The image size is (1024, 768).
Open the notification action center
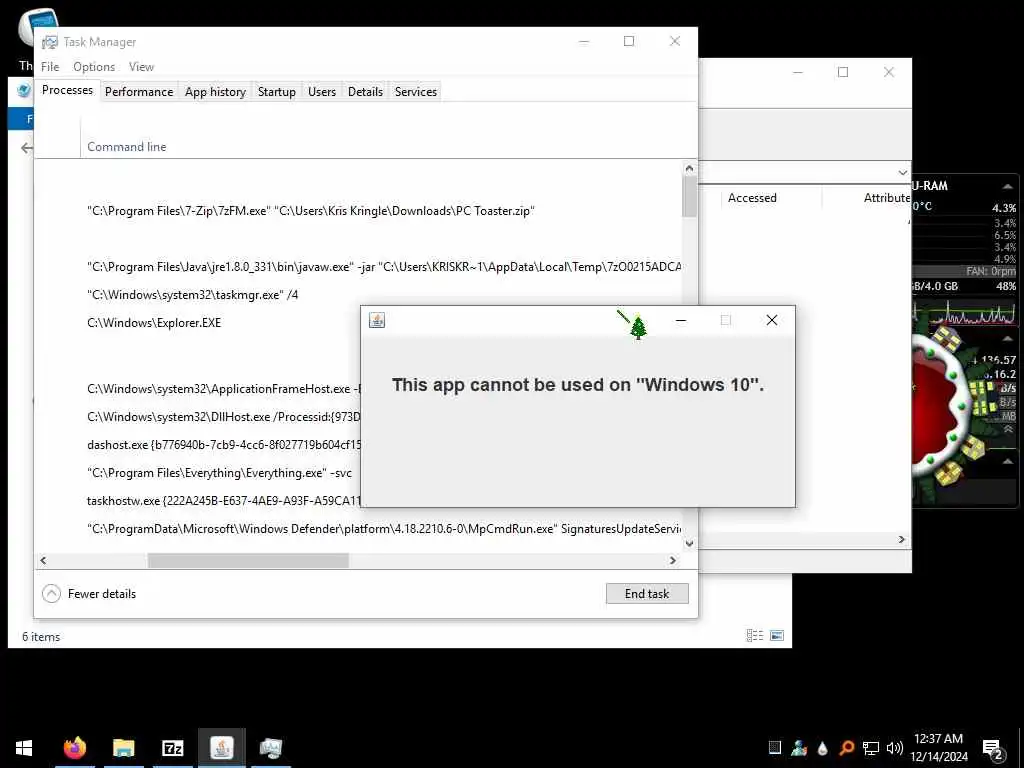tap(993, 749)
